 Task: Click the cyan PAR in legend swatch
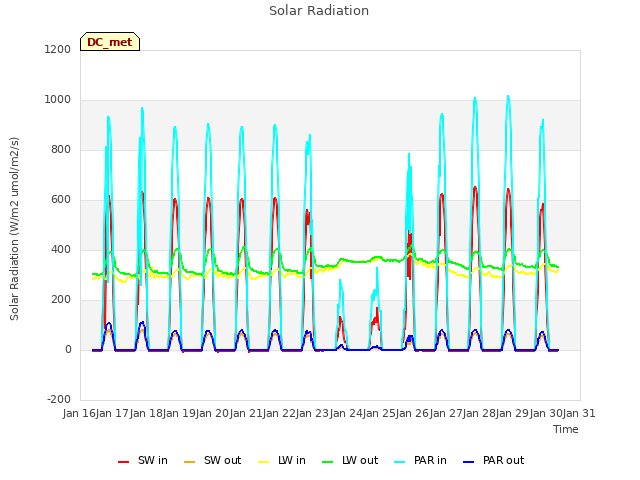[x=400, y=462]
